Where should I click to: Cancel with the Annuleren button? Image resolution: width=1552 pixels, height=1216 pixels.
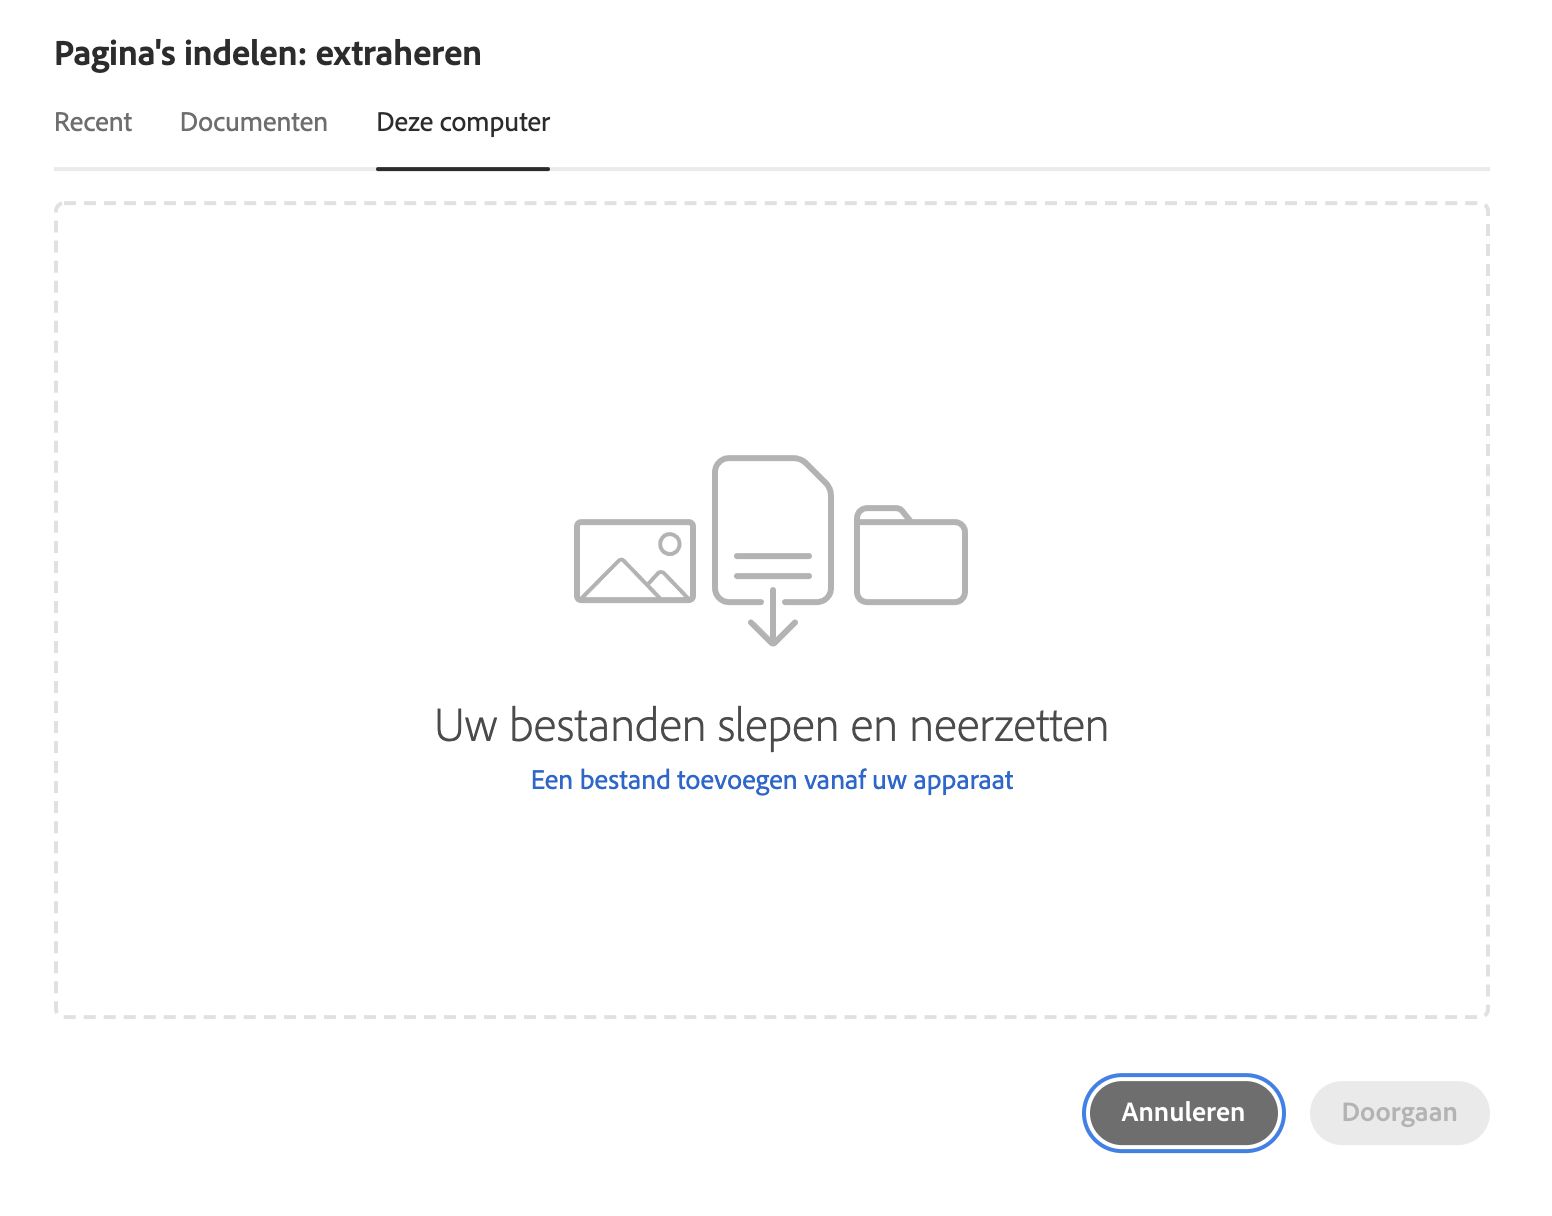1183,1112
